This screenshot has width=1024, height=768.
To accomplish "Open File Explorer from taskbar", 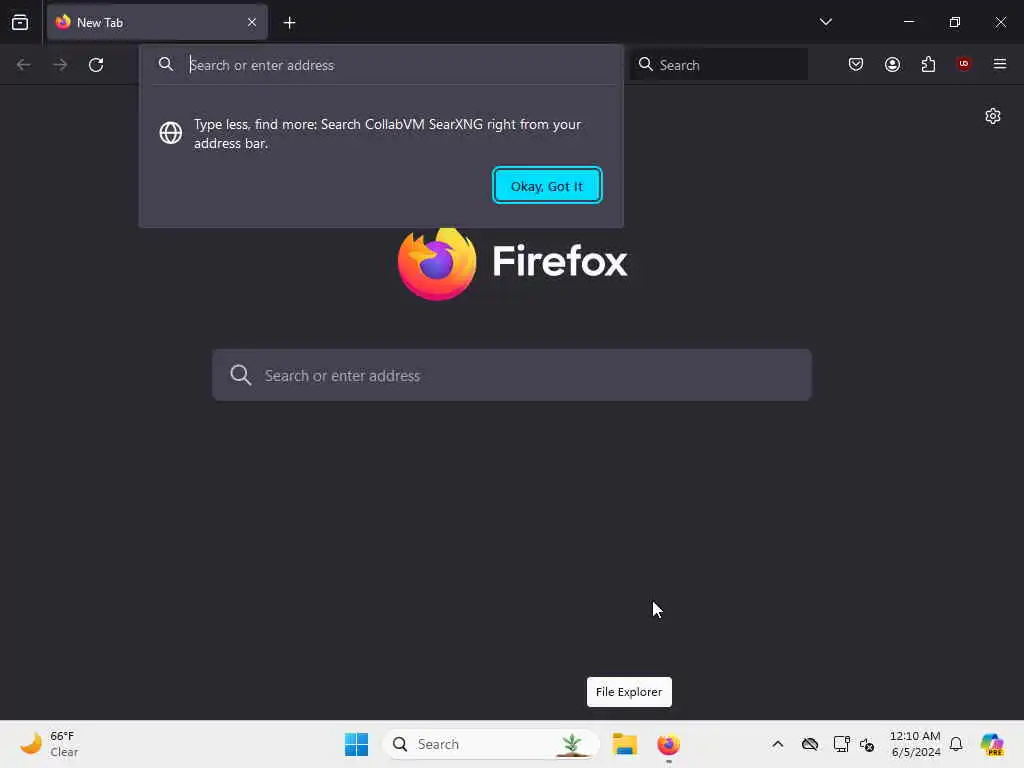I will click(624, 744).
